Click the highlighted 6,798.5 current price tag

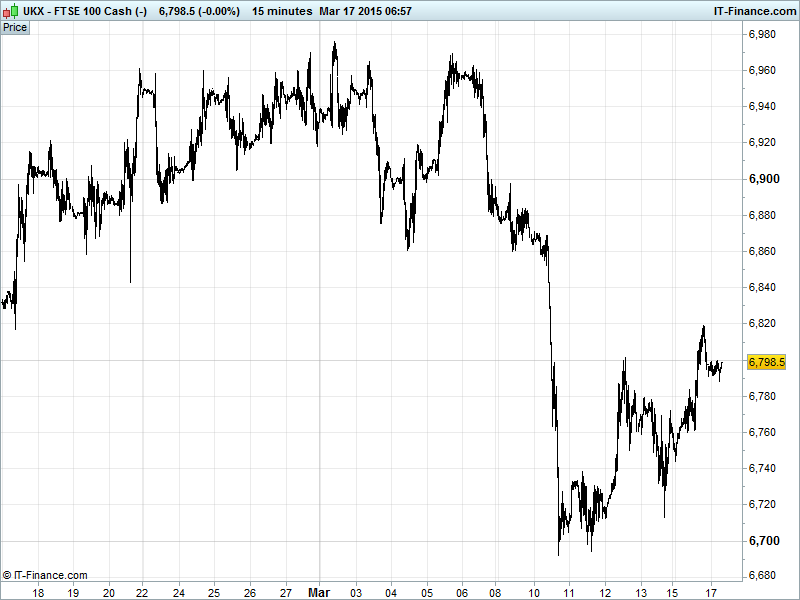click(x=766, y=362)
